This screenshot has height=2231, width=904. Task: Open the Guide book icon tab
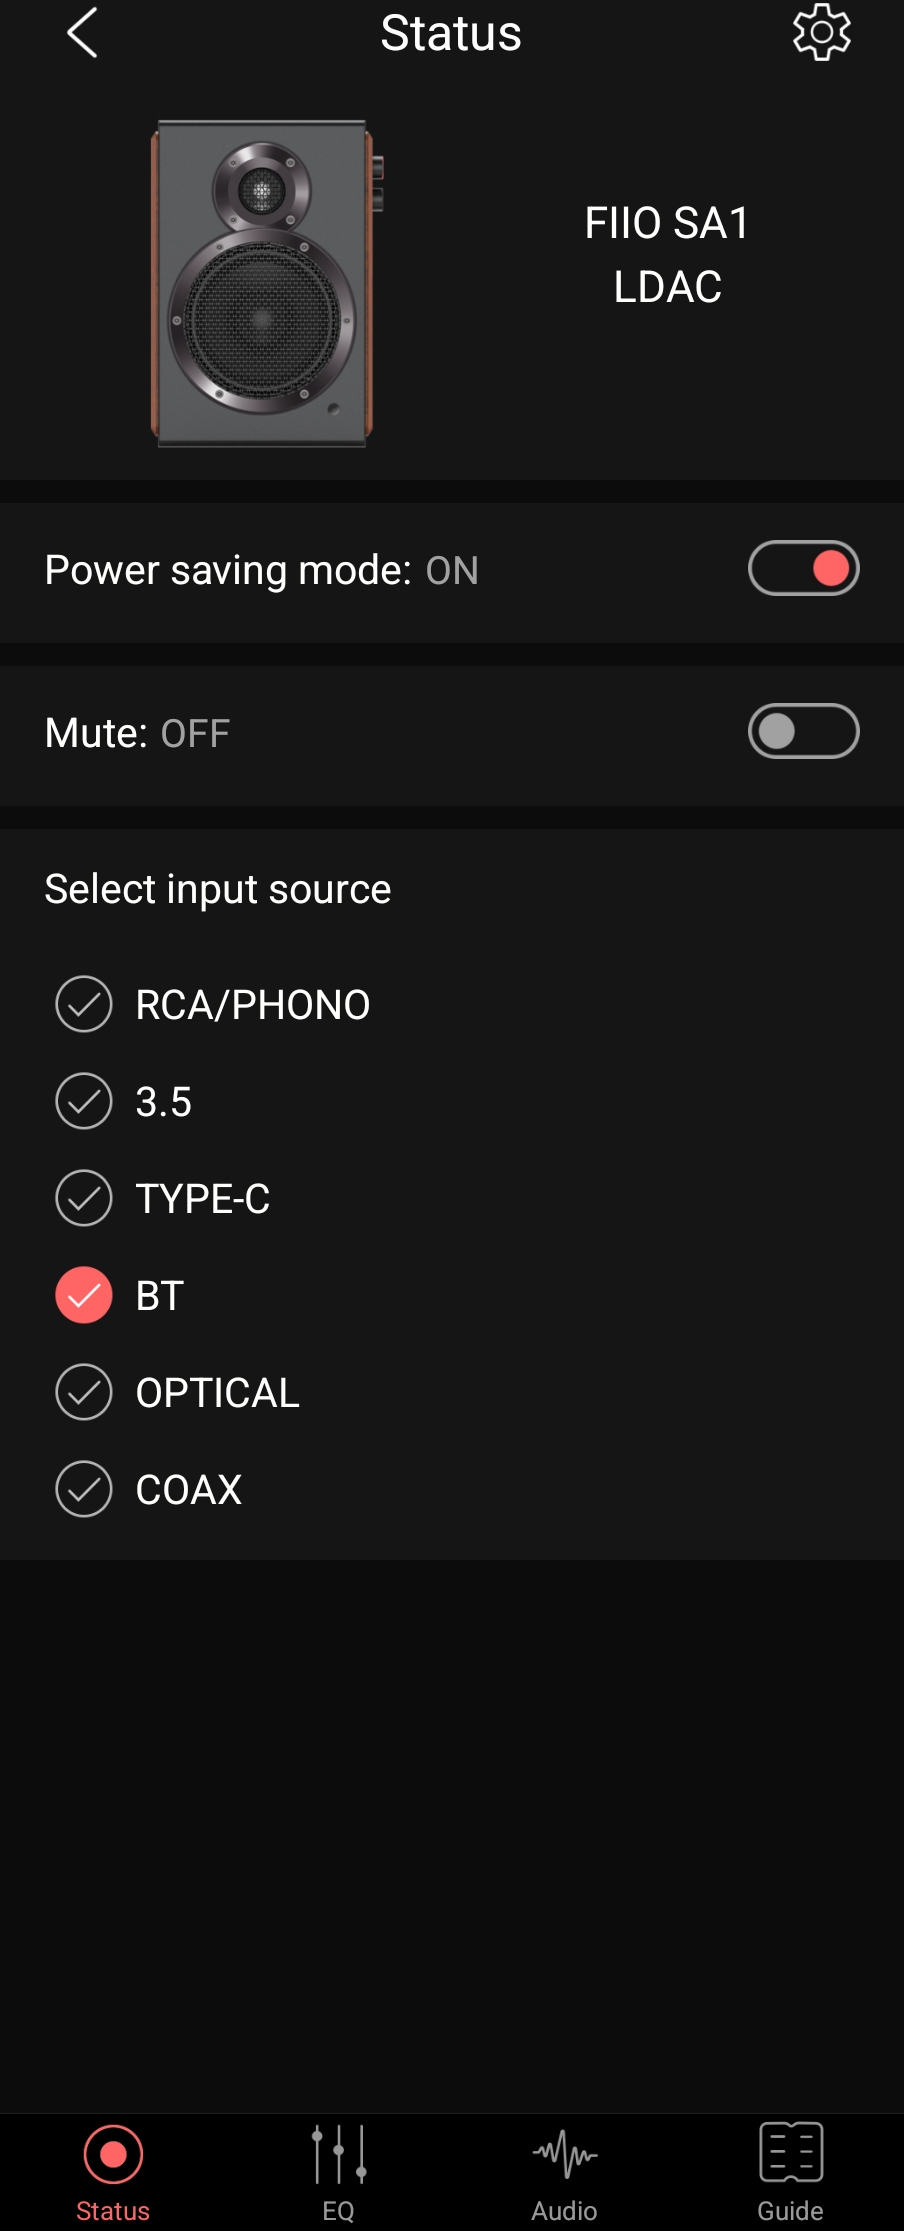tap(790, 2152)
